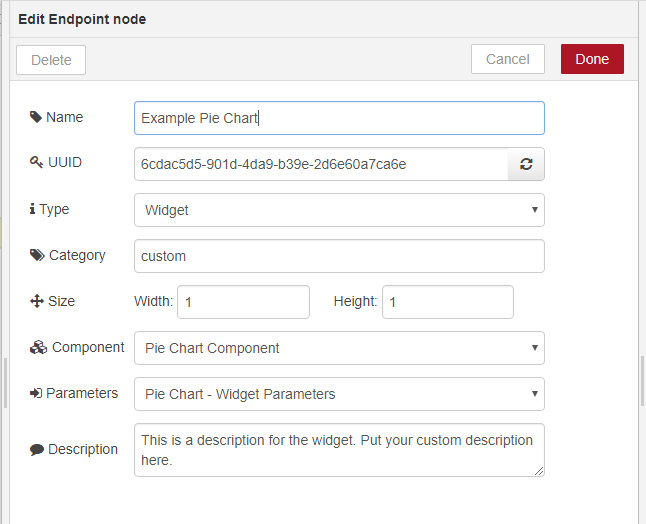Click the speech bubble icon beside Description
646x524 pixels.
point(37,449)
